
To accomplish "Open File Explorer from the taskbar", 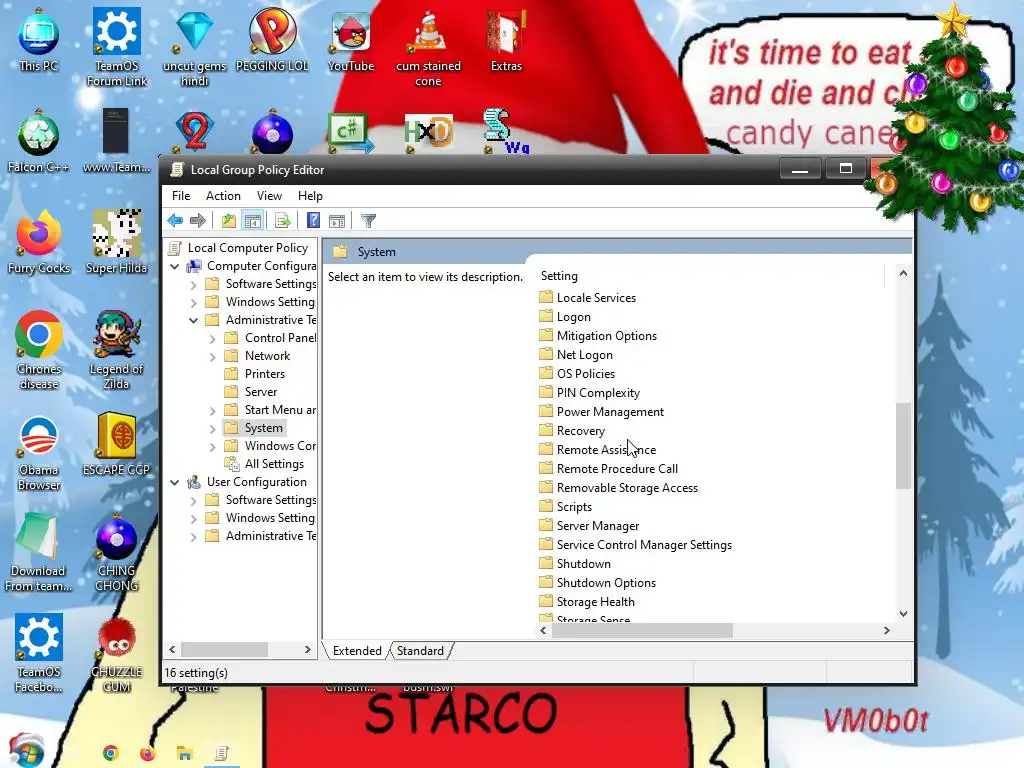I will tap(185, 753).
